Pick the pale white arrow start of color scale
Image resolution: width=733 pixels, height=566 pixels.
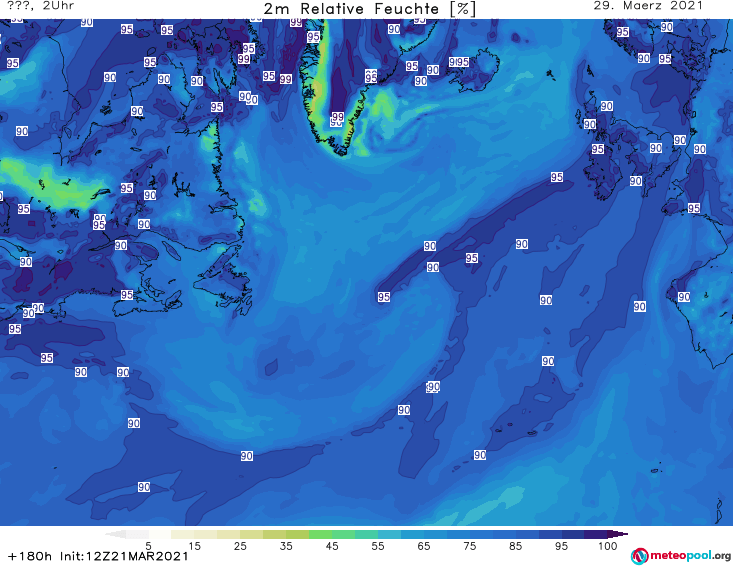[115, 534]
